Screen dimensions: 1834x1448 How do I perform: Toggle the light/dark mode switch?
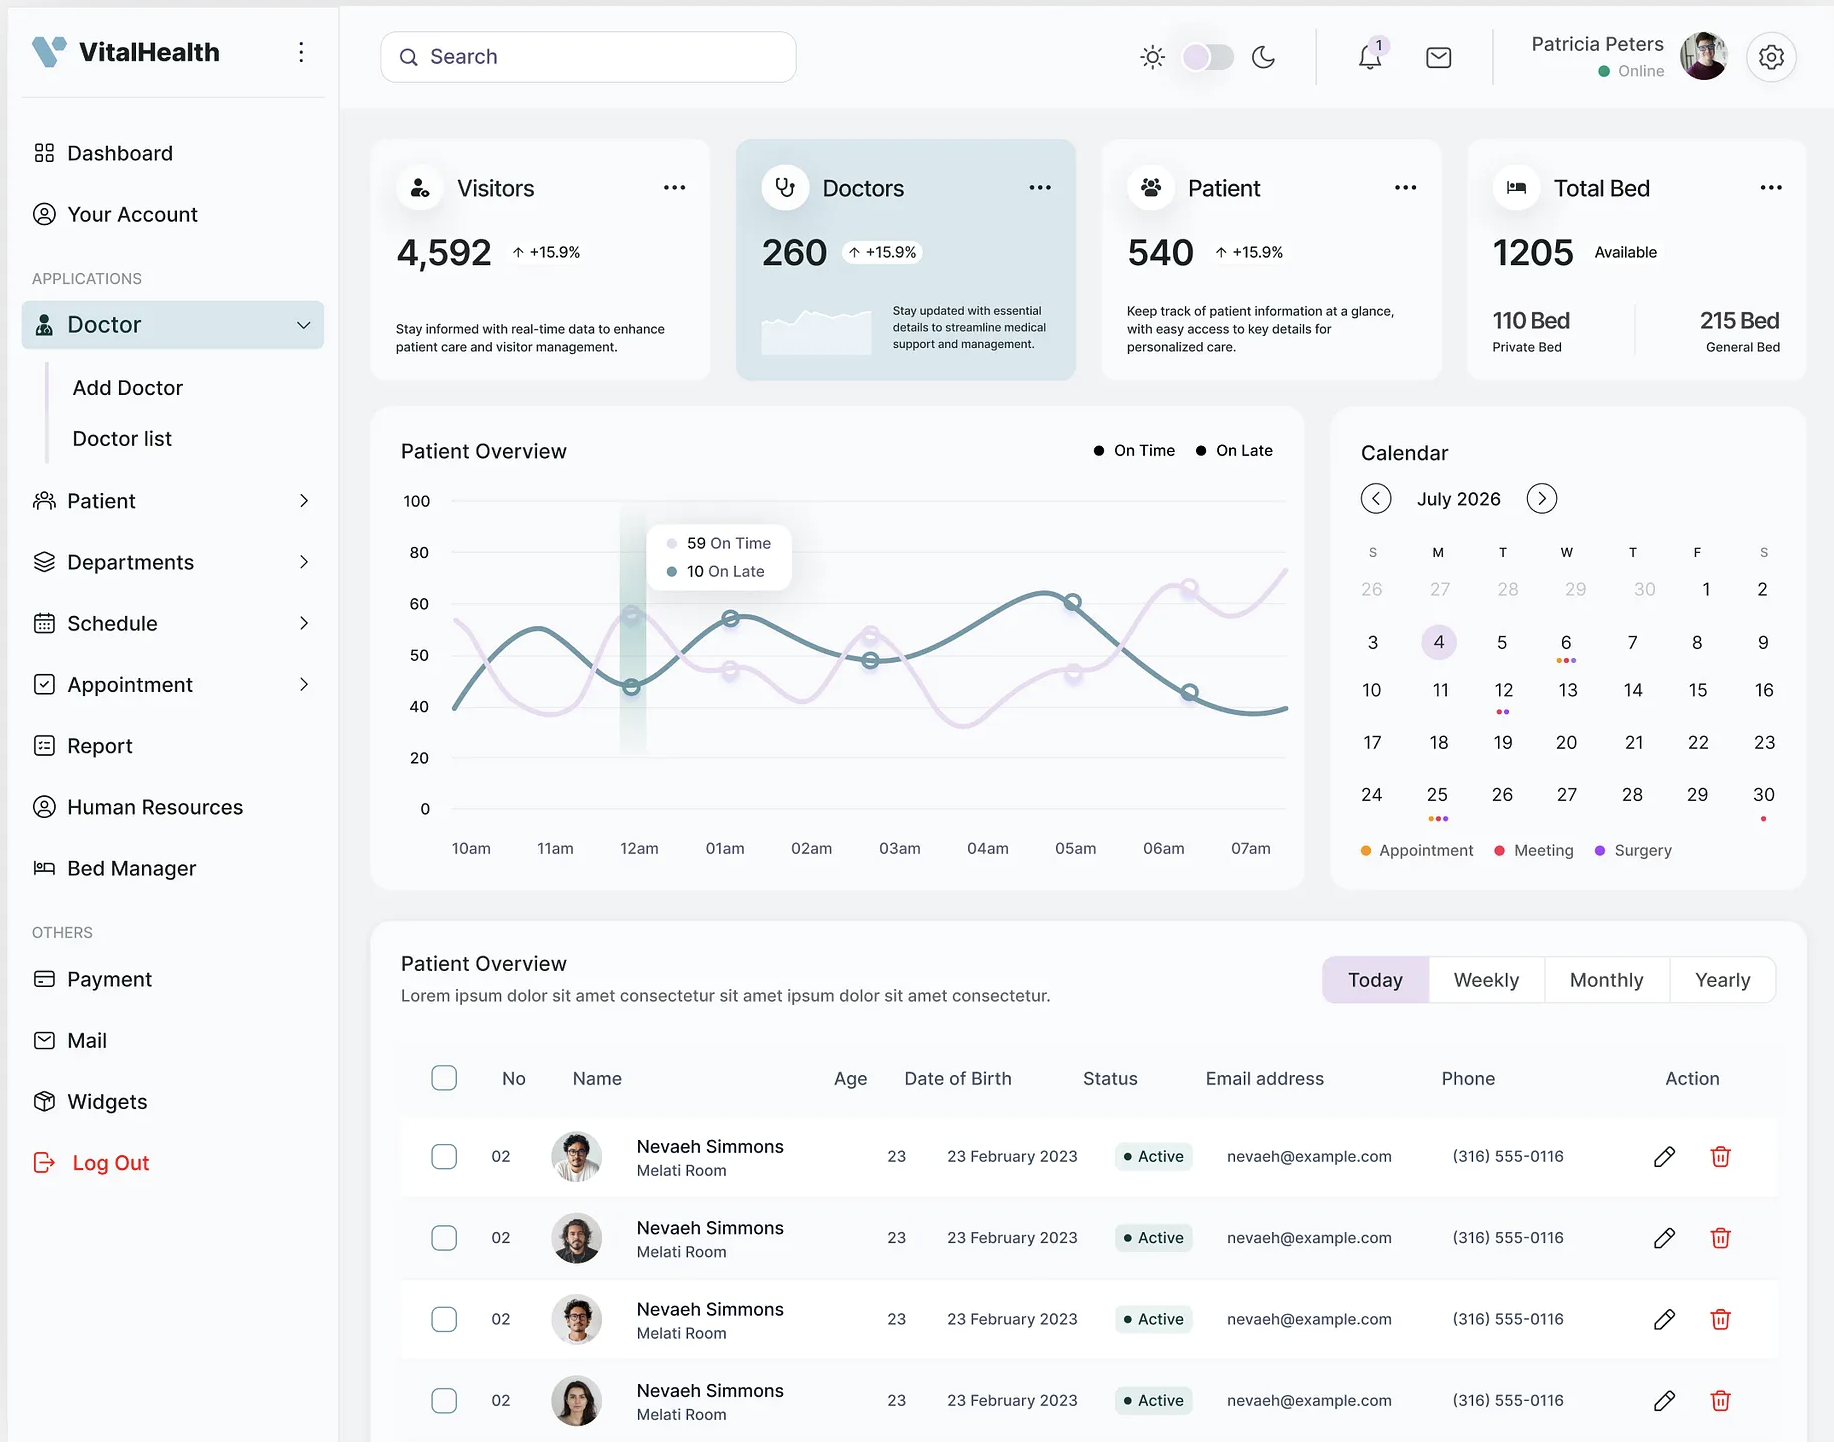tap(1206, 57)
